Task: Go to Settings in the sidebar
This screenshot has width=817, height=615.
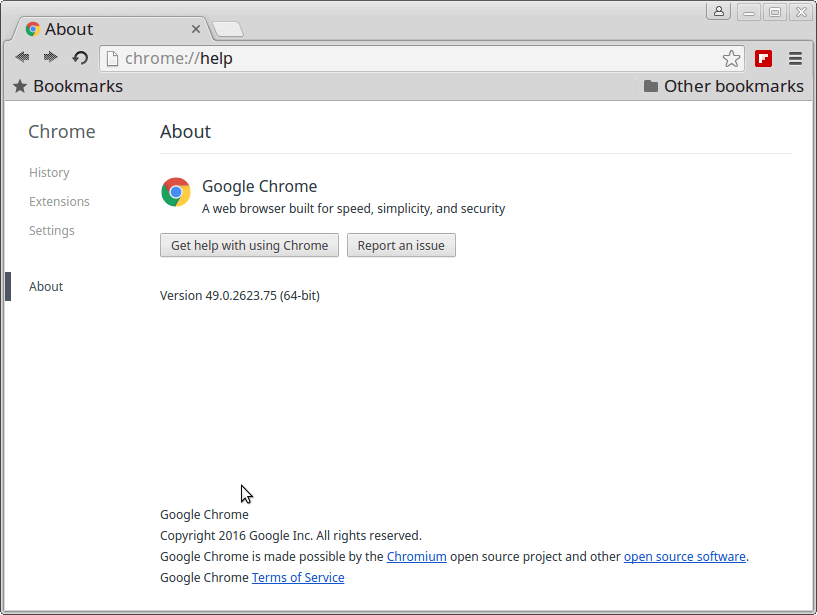Action: click(x=52, y=230)
